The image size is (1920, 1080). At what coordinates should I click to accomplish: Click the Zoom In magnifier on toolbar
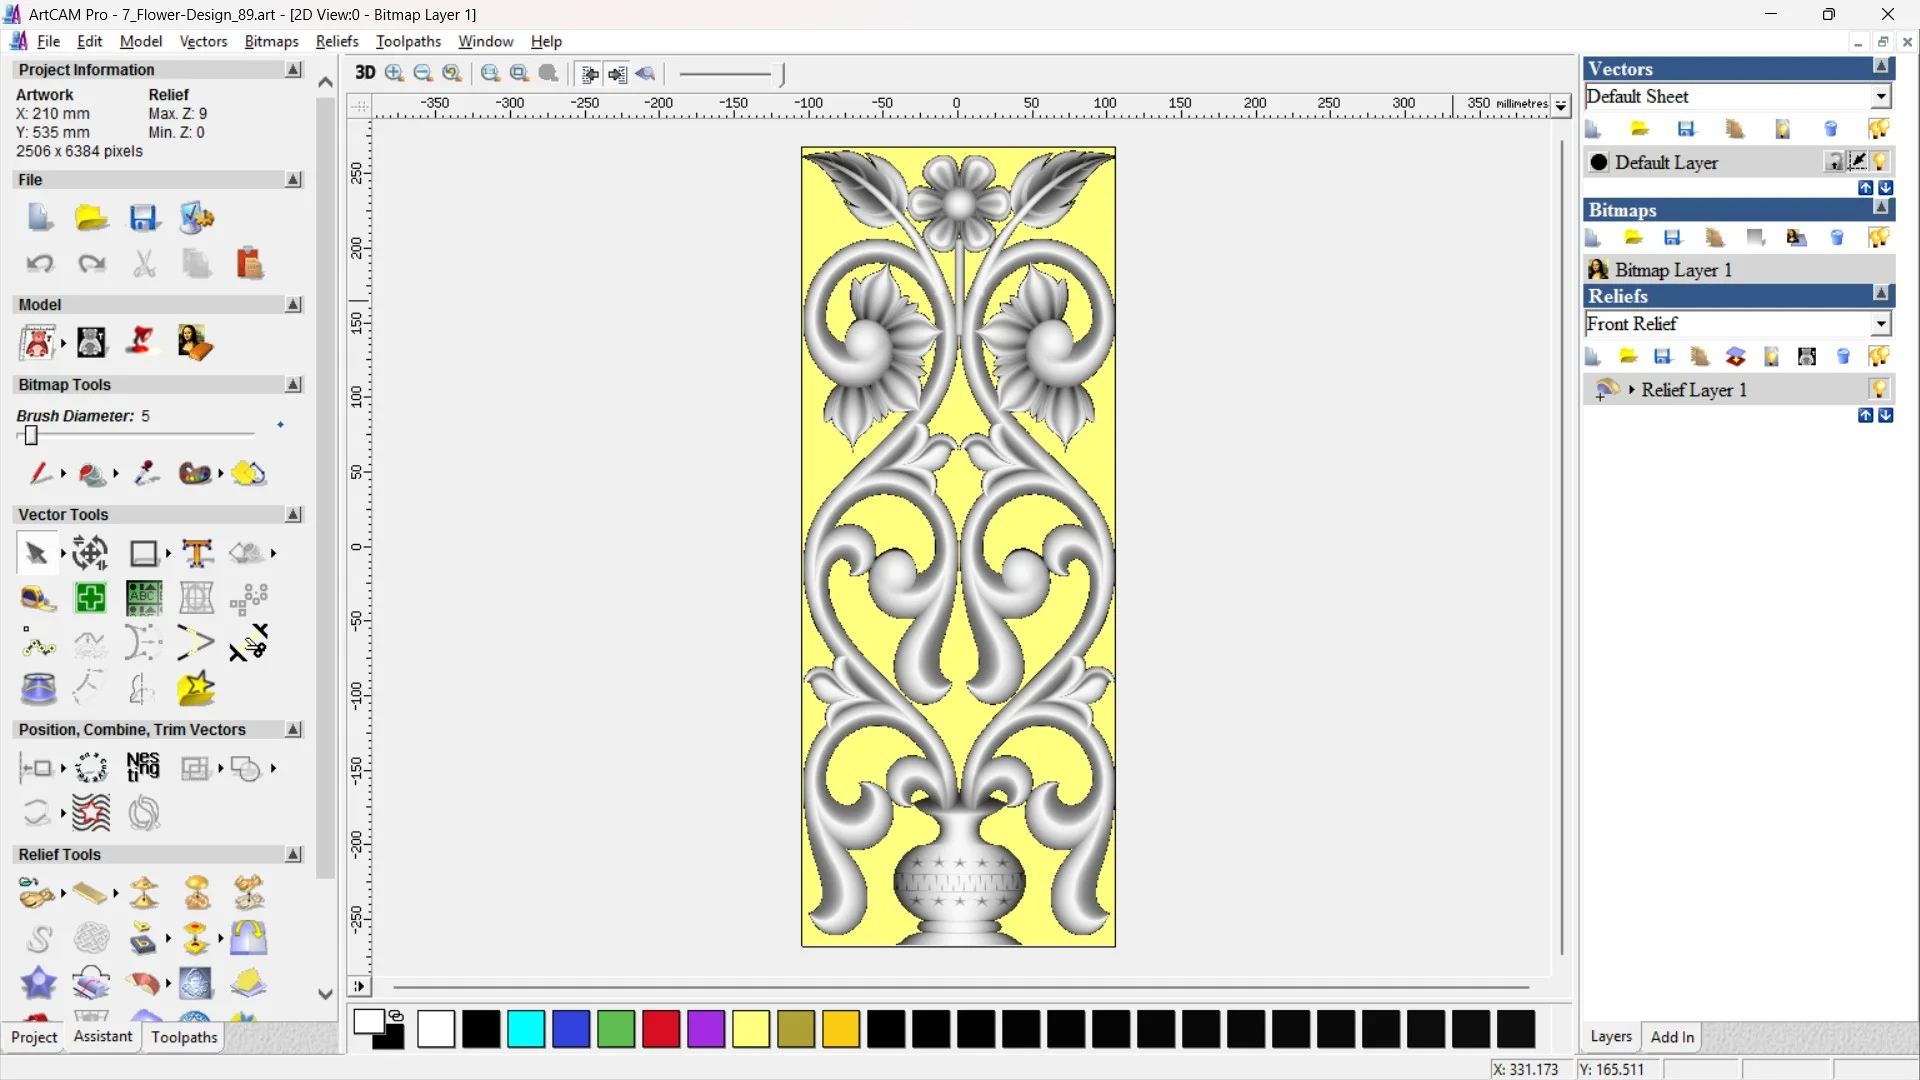point(394,73)
